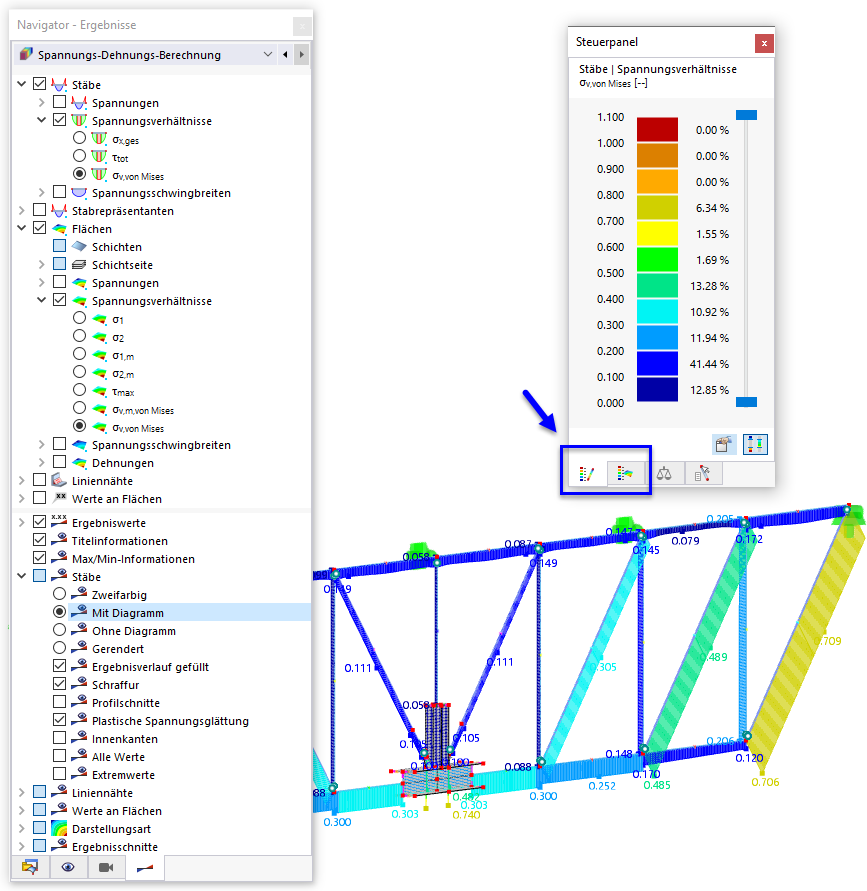Close the Navigator panel
The image size is (867, 891).
tap(302, 26)
